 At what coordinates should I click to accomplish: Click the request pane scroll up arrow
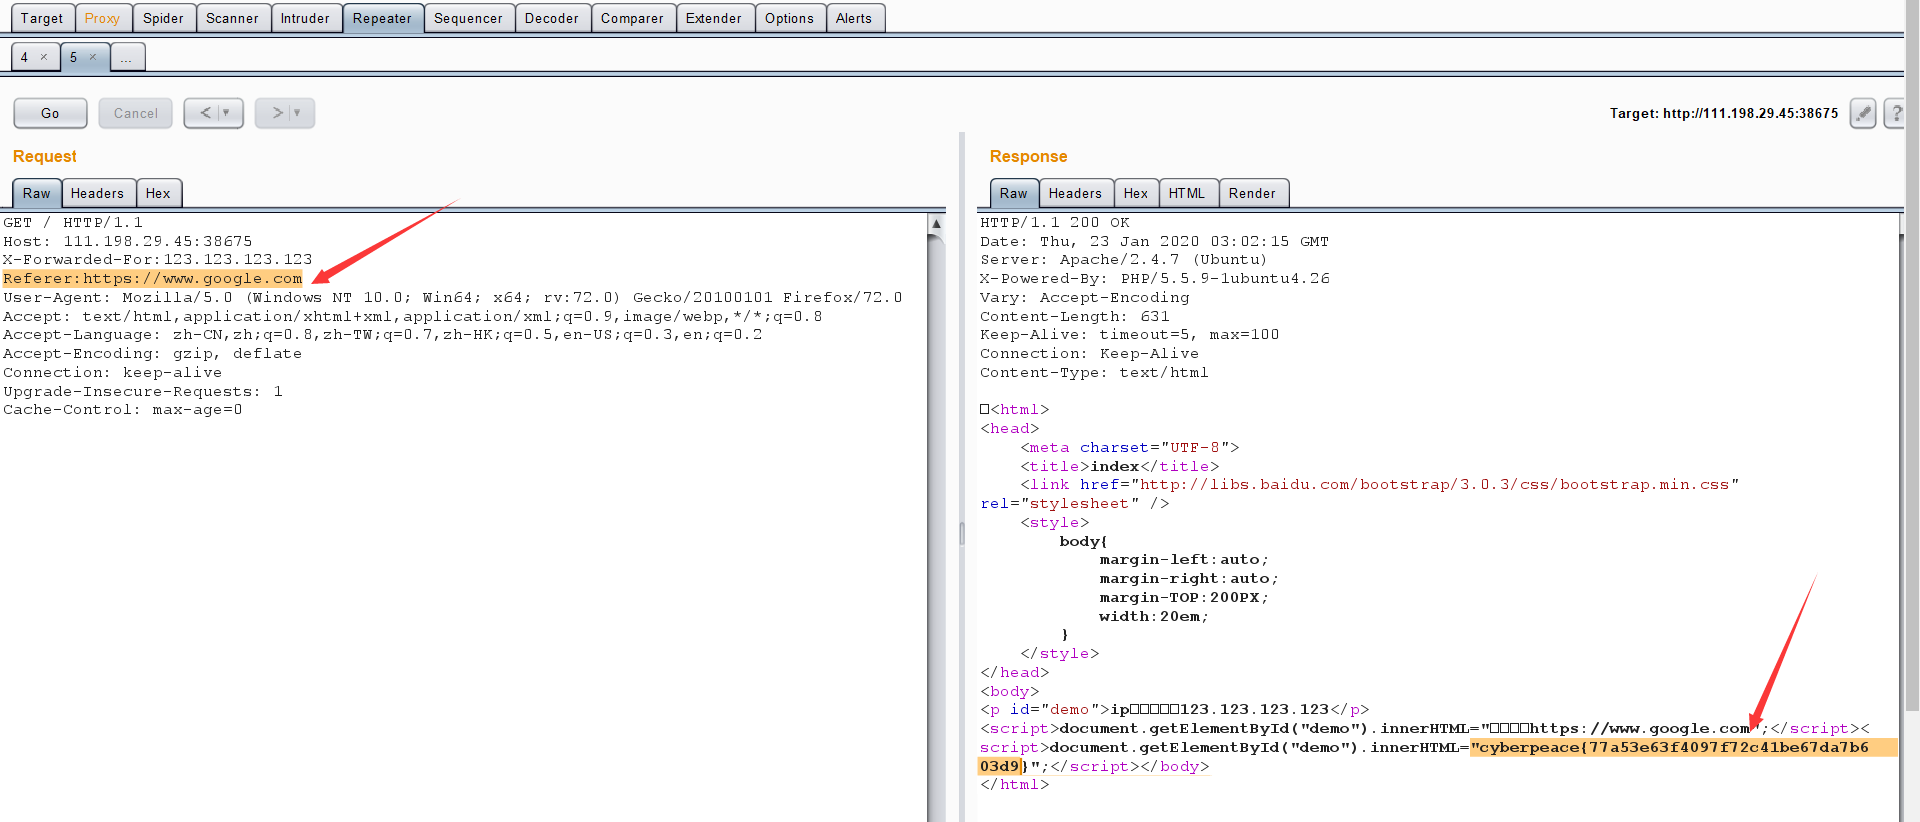click(x=936, y=224)
